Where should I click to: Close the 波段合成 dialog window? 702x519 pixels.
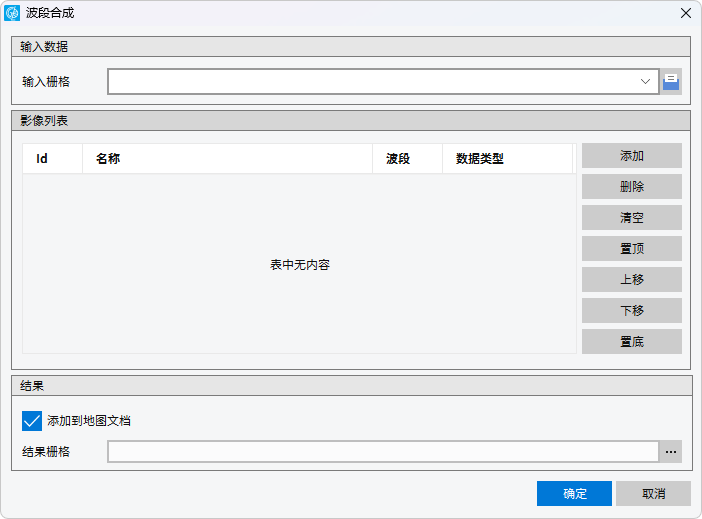tap(685, 13)
